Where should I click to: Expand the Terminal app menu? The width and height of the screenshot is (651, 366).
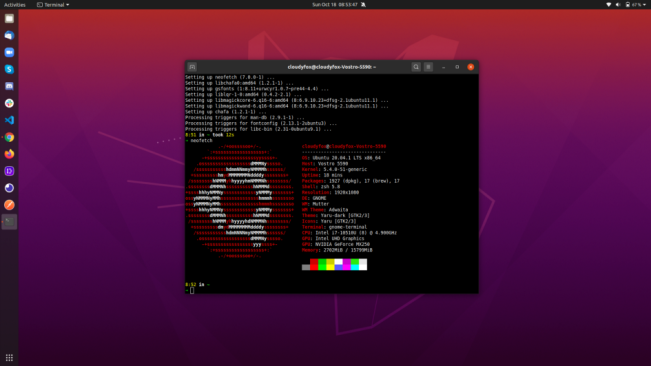tap(53, 5)
